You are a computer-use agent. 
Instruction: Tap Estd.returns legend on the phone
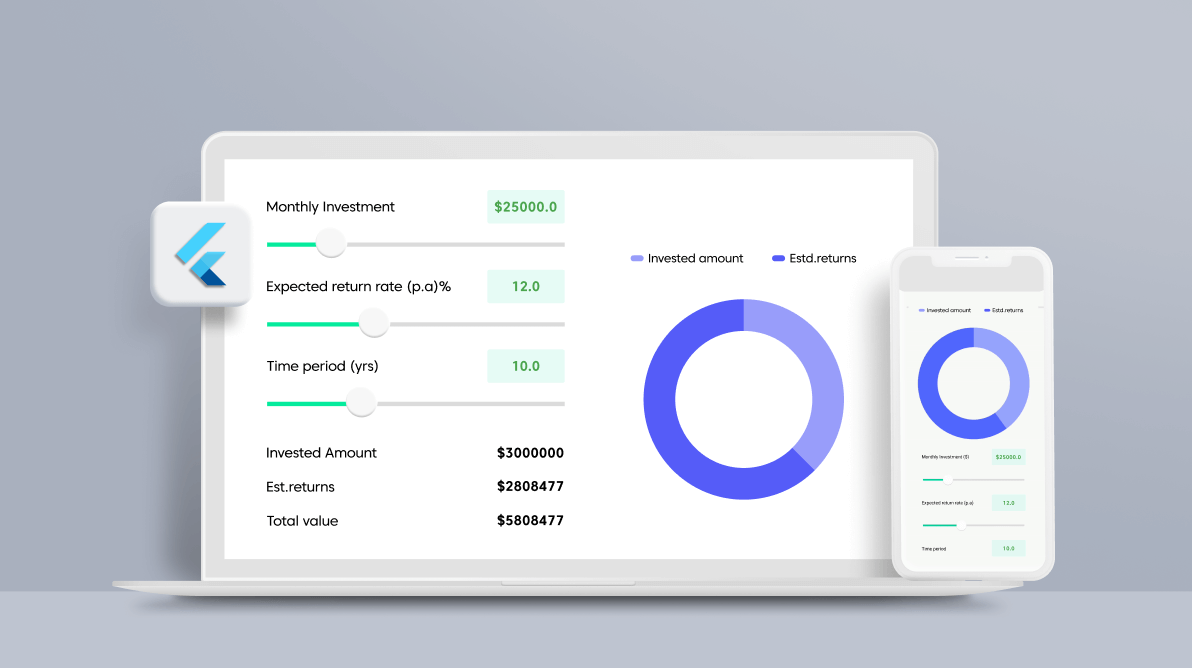tap(1004, 310)
